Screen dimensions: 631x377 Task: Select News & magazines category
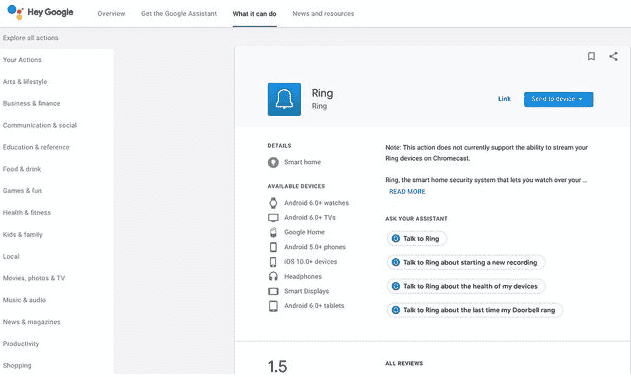[x=31, y=322]
